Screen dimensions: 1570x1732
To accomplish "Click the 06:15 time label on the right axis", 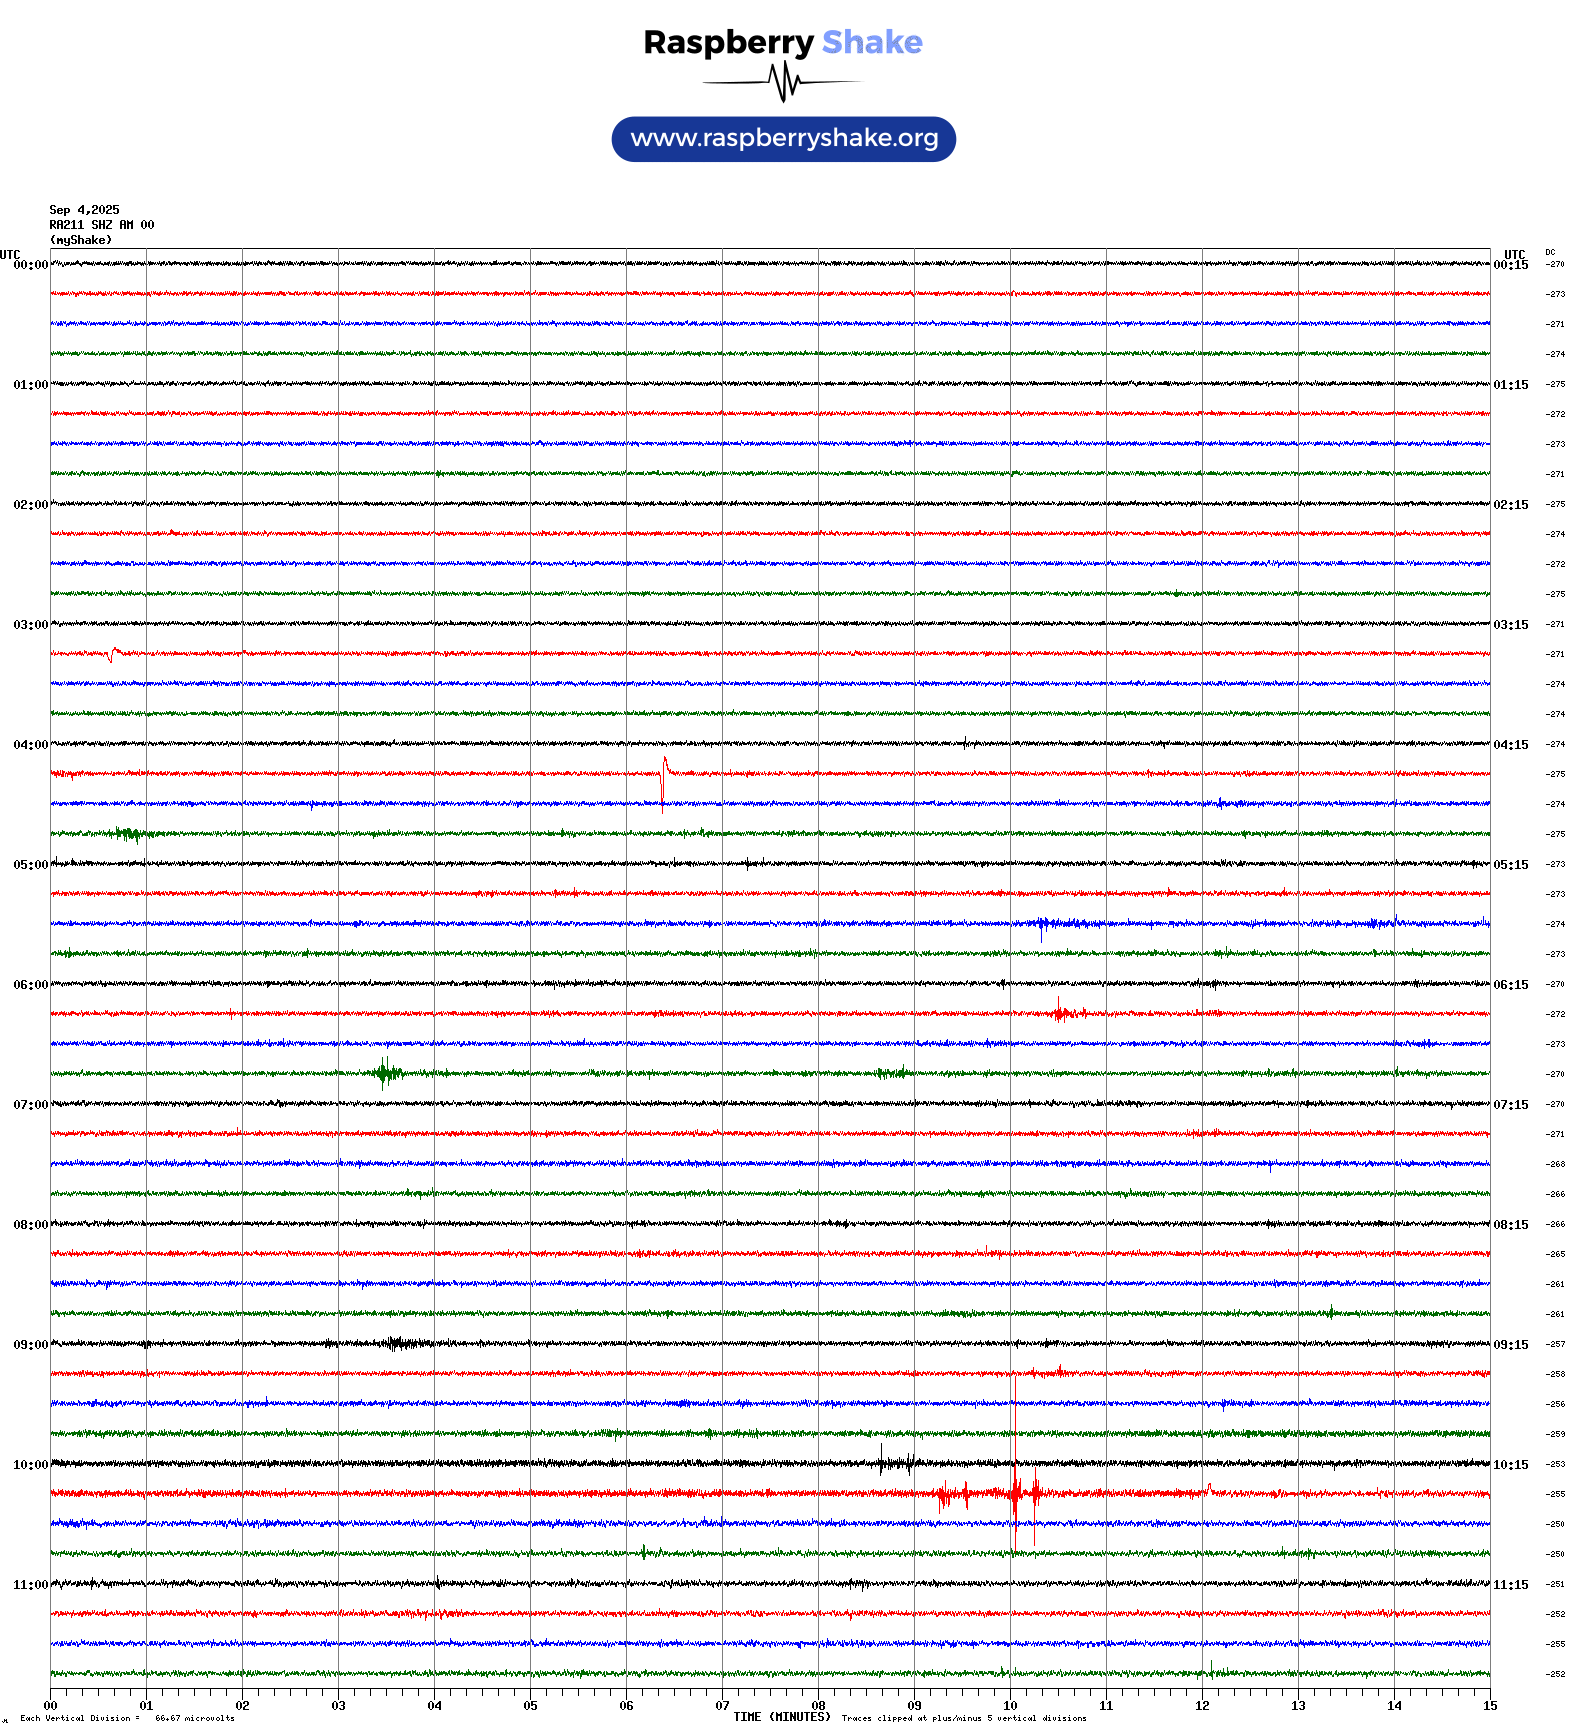I will (1510, 985).
